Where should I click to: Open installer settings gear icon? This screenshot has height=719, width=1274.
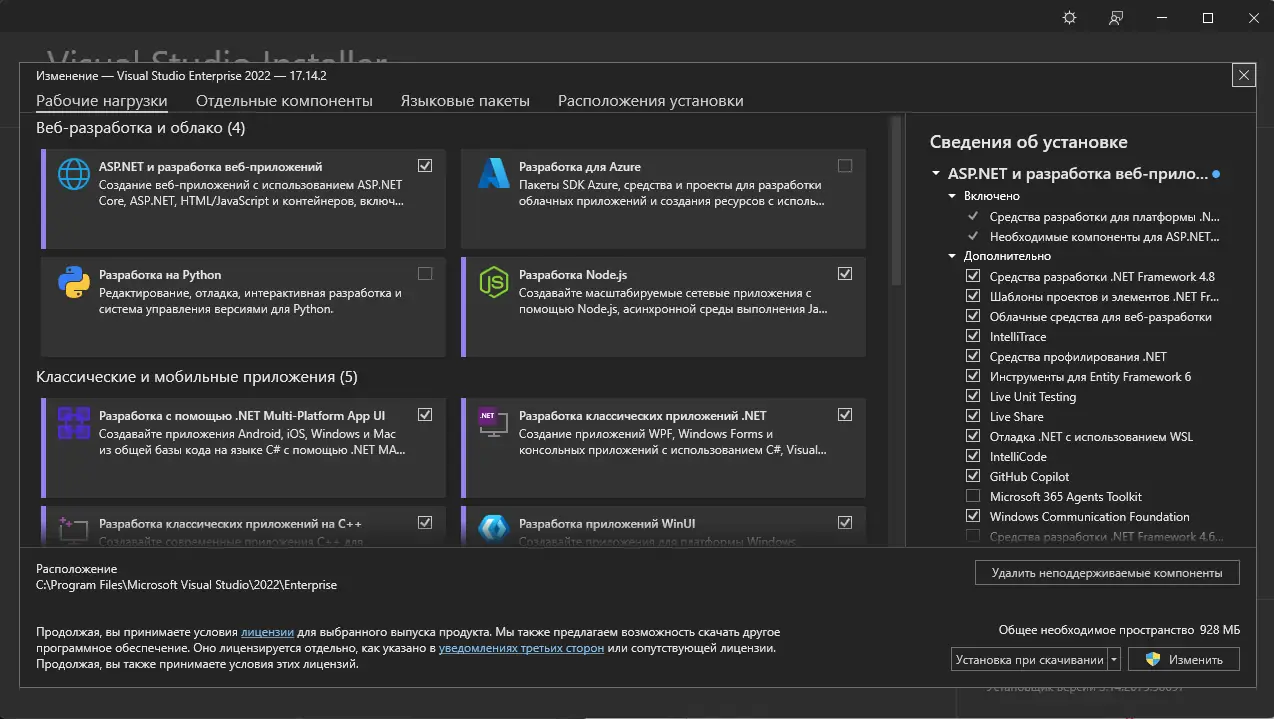[1069, 18]
